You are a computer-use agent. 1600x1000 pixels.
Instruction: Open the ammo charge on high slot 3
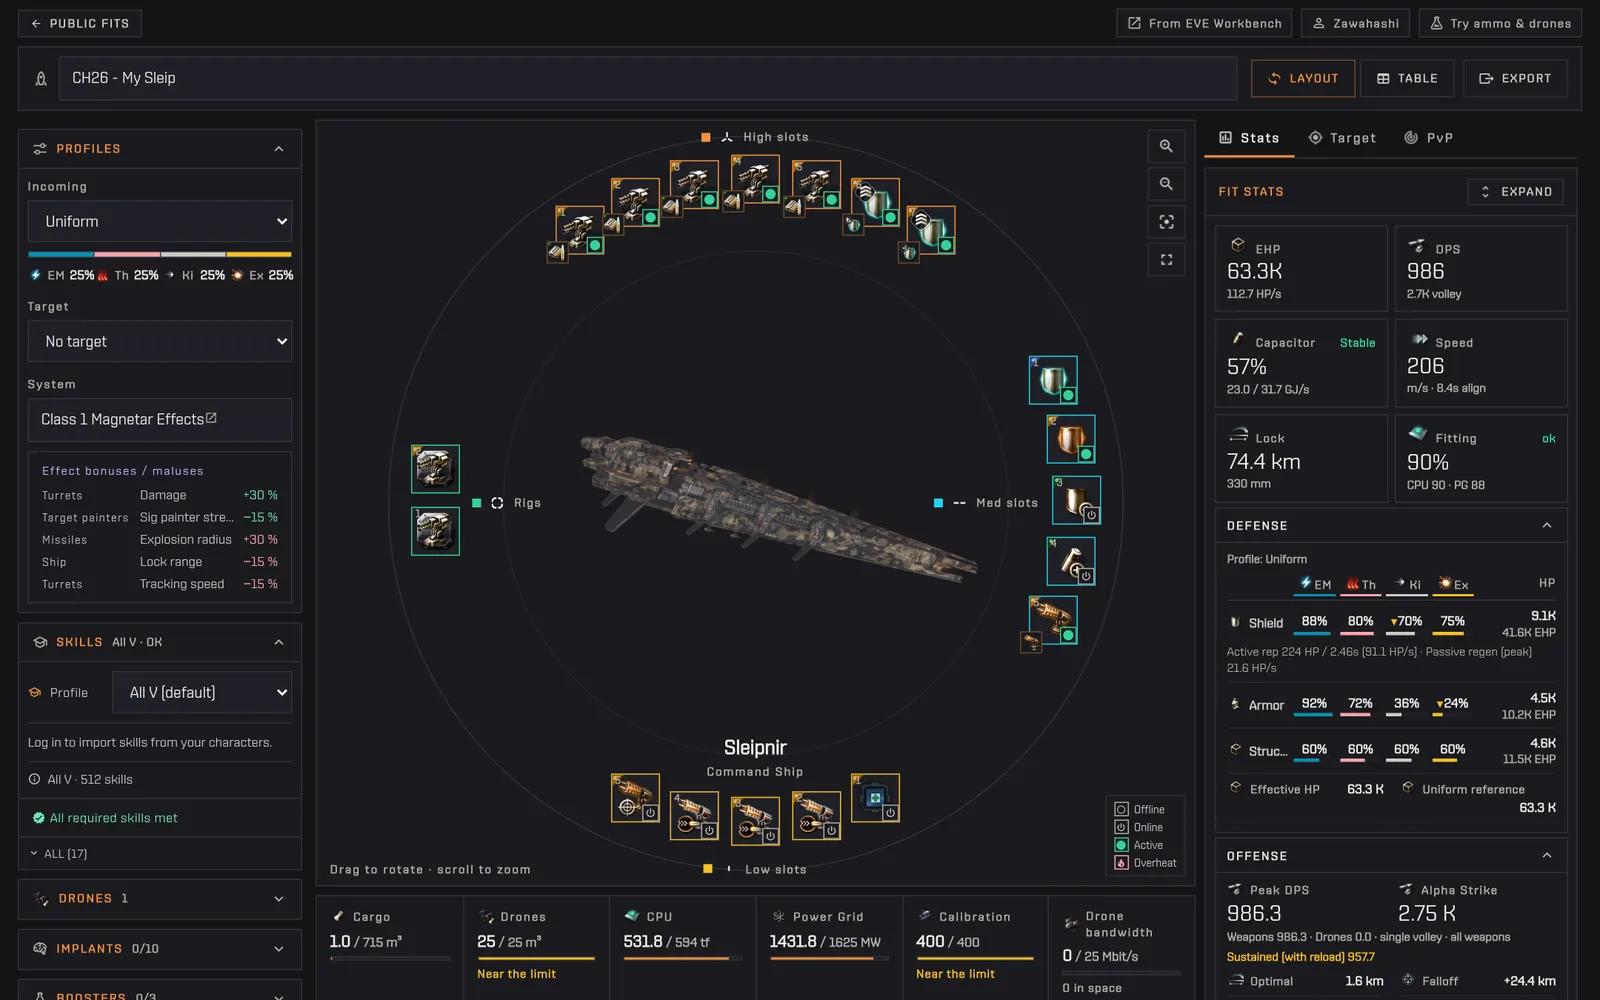point(672,207)
